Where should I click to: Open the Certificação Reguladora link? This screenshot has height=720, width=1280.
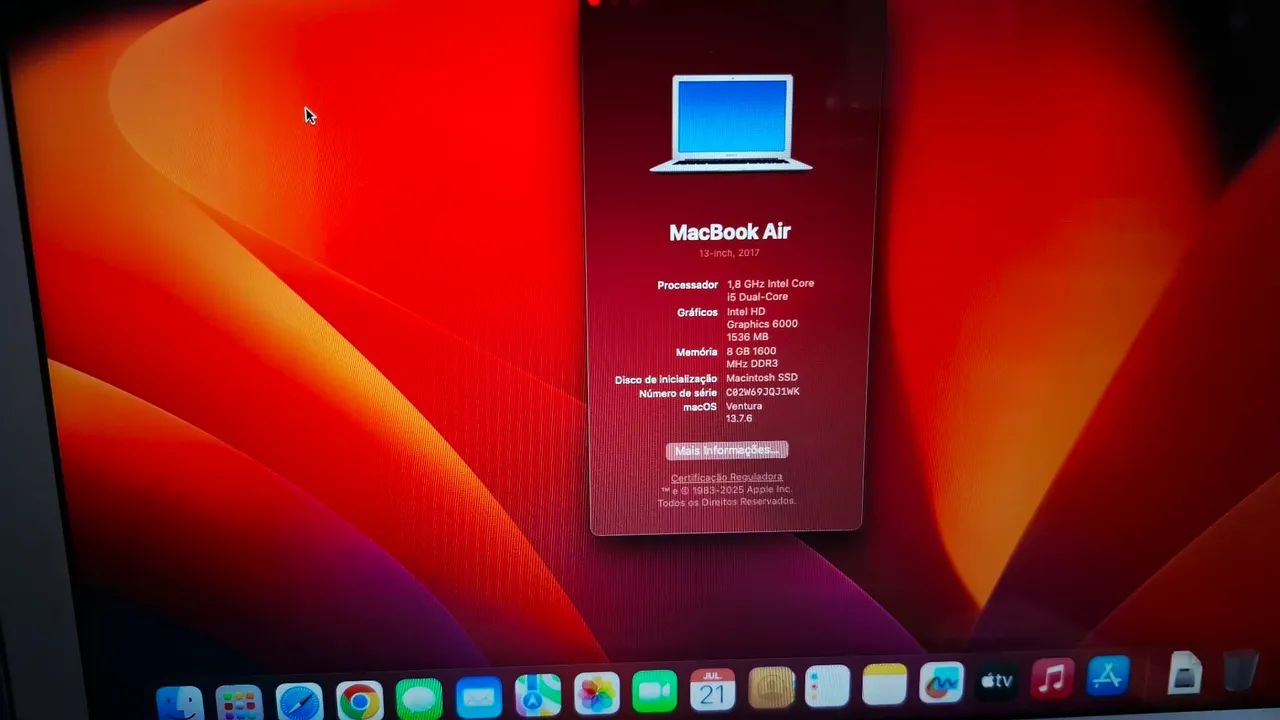(x=727, y=477)
